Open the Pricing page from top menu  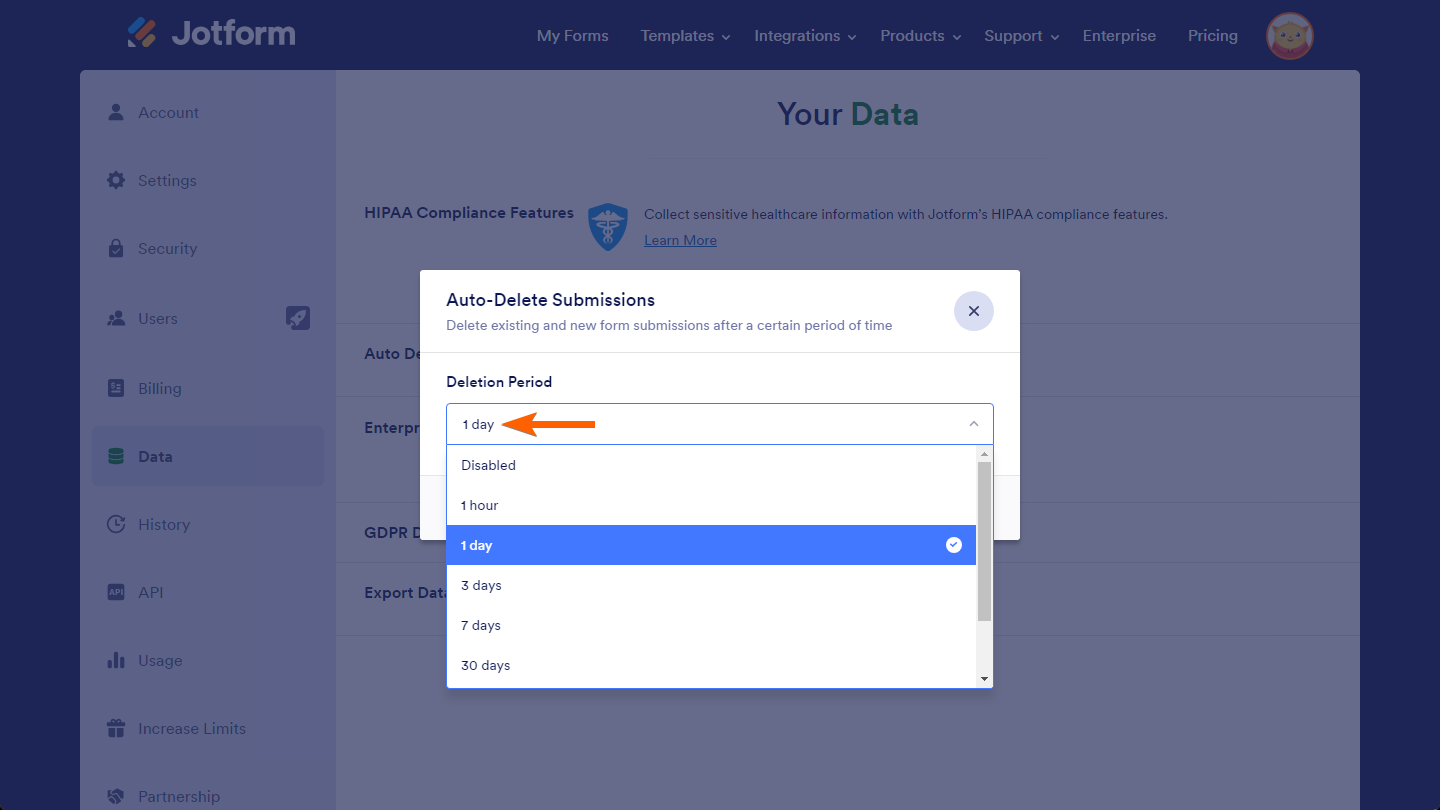(1212, 36)
